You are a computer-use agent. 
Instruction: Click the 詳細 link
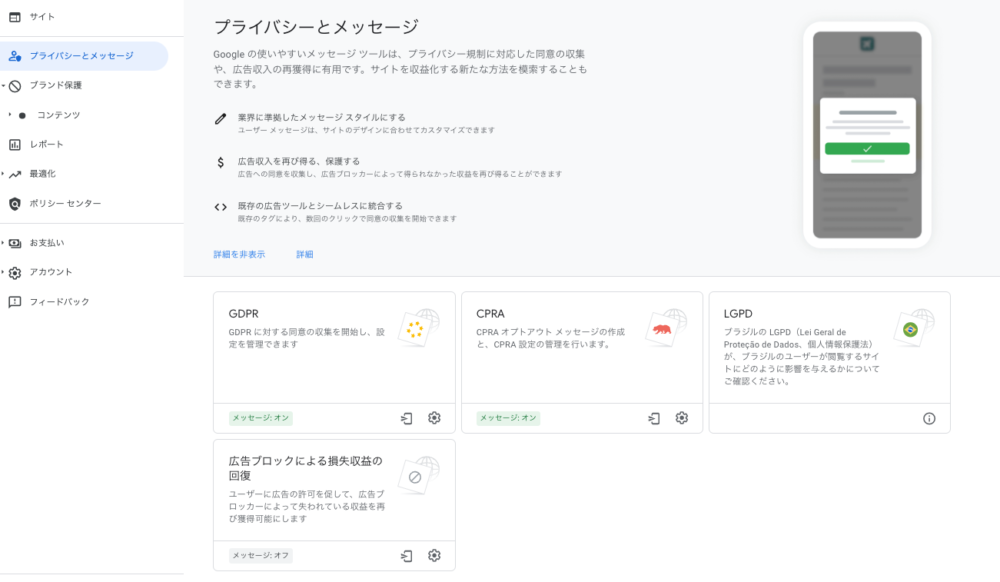click(305, 254)
